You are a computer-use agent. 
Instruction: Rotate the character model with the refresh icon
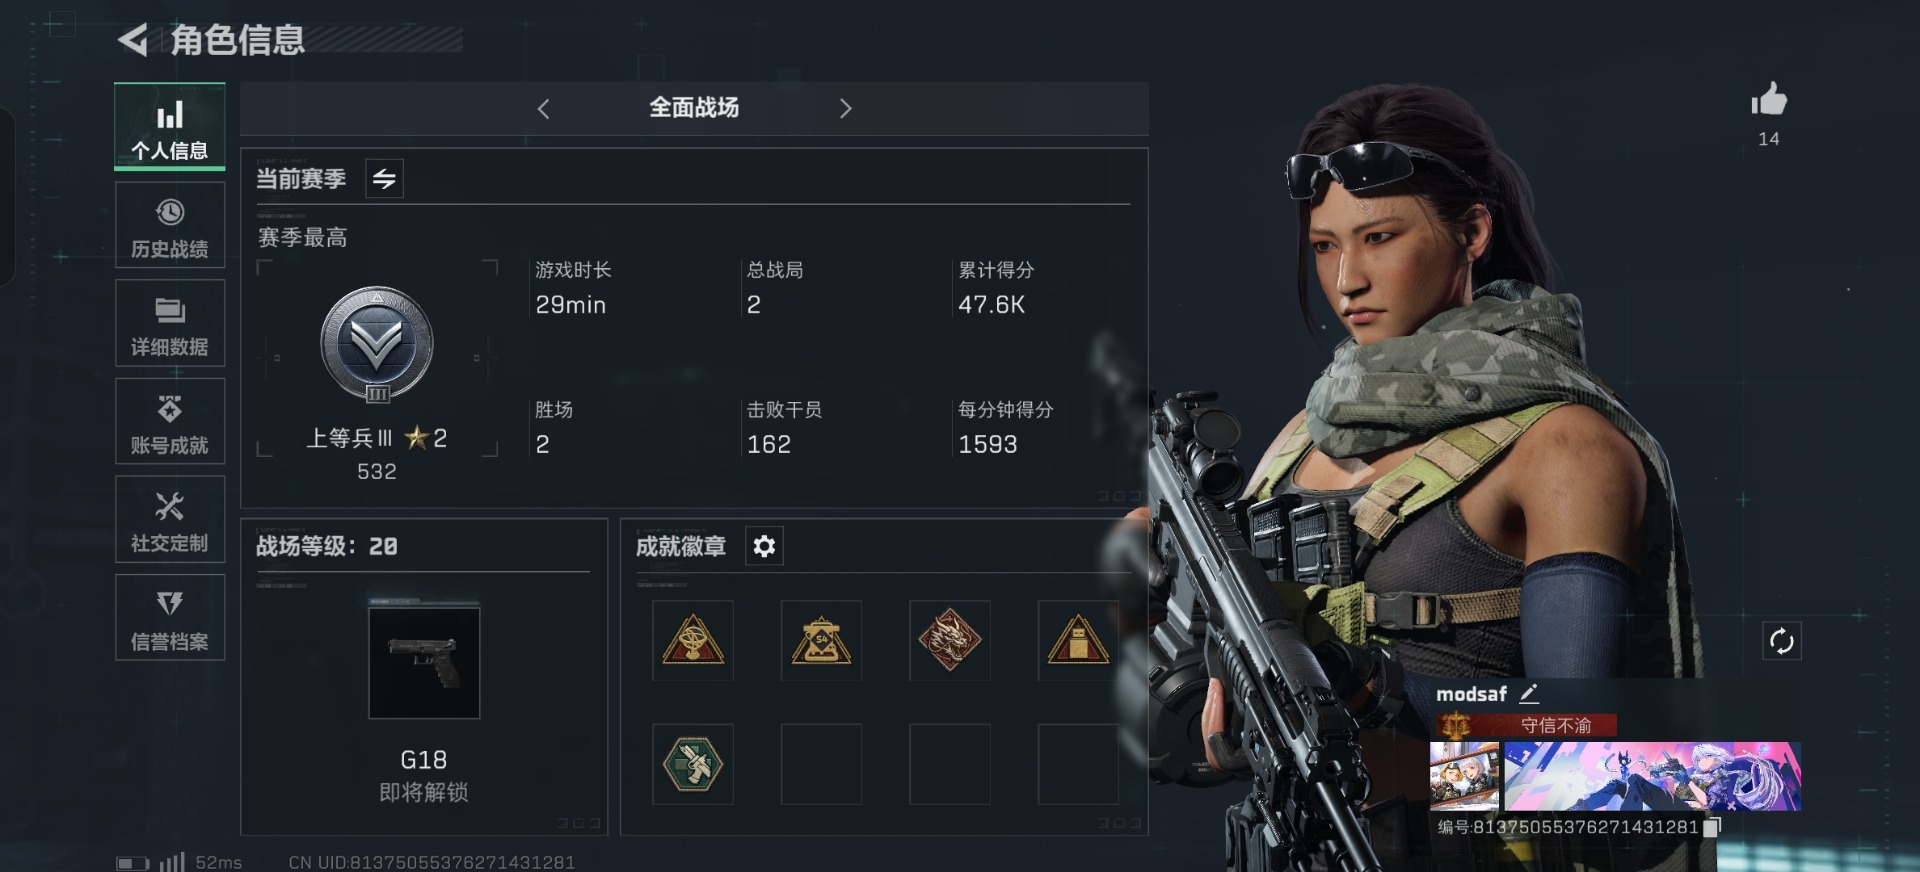pos(1781,641)
